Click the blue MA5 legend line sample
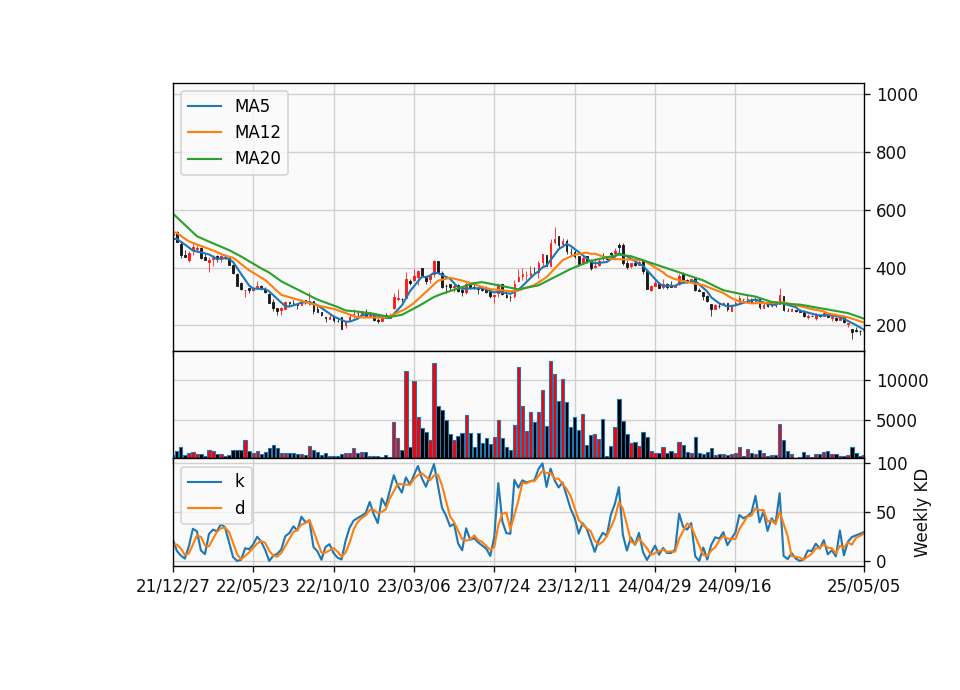This screenshot has height=690, width=960. (204, 106)
